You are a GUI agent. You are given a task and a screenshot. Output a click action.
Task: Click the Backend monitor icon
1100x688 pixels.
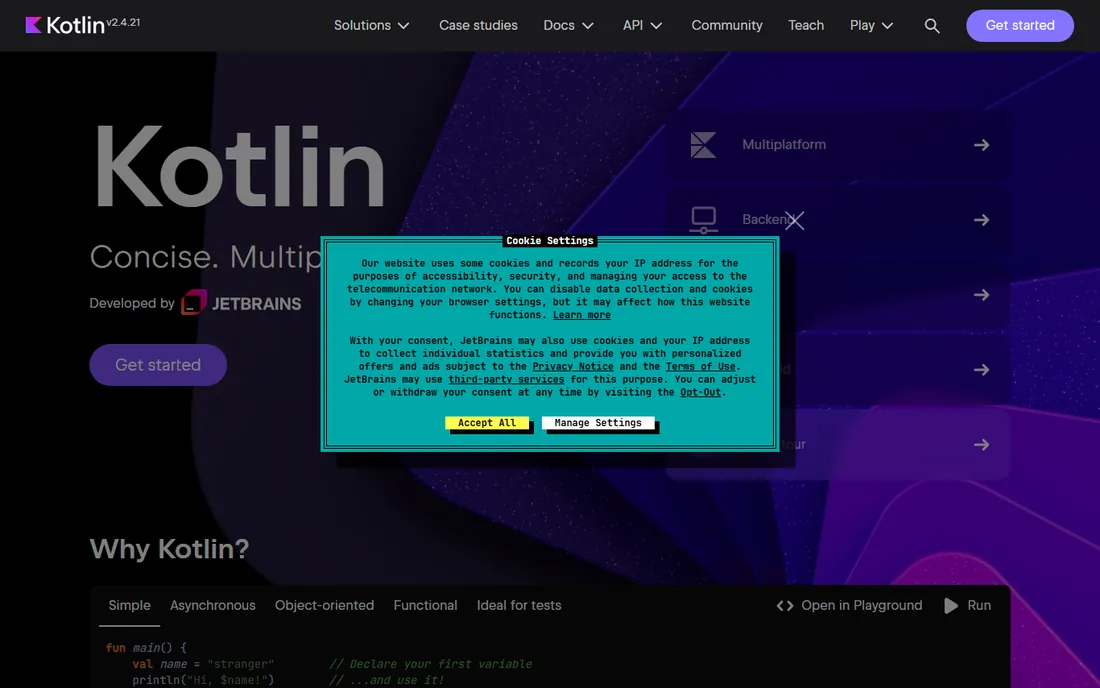(x=704, y=220)
